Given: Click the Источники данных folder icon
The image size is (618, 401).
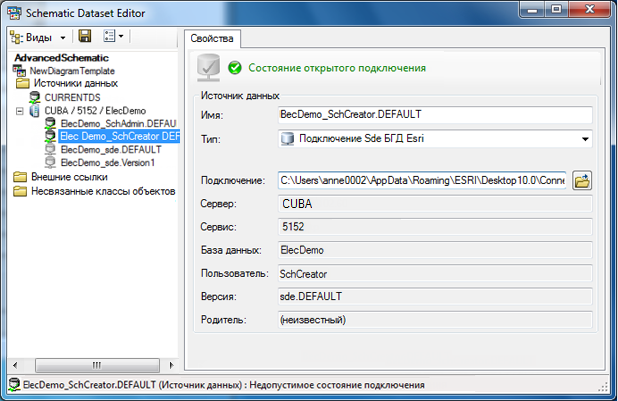Looking at the screenshot, I should pyautogui.click(x=23, y=83).
